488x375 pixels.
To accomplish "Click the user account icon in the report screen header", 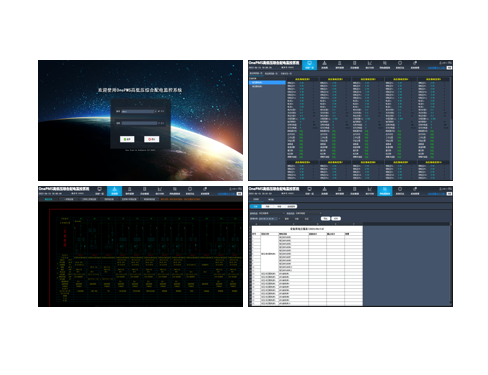I will (x=440, y=189).
